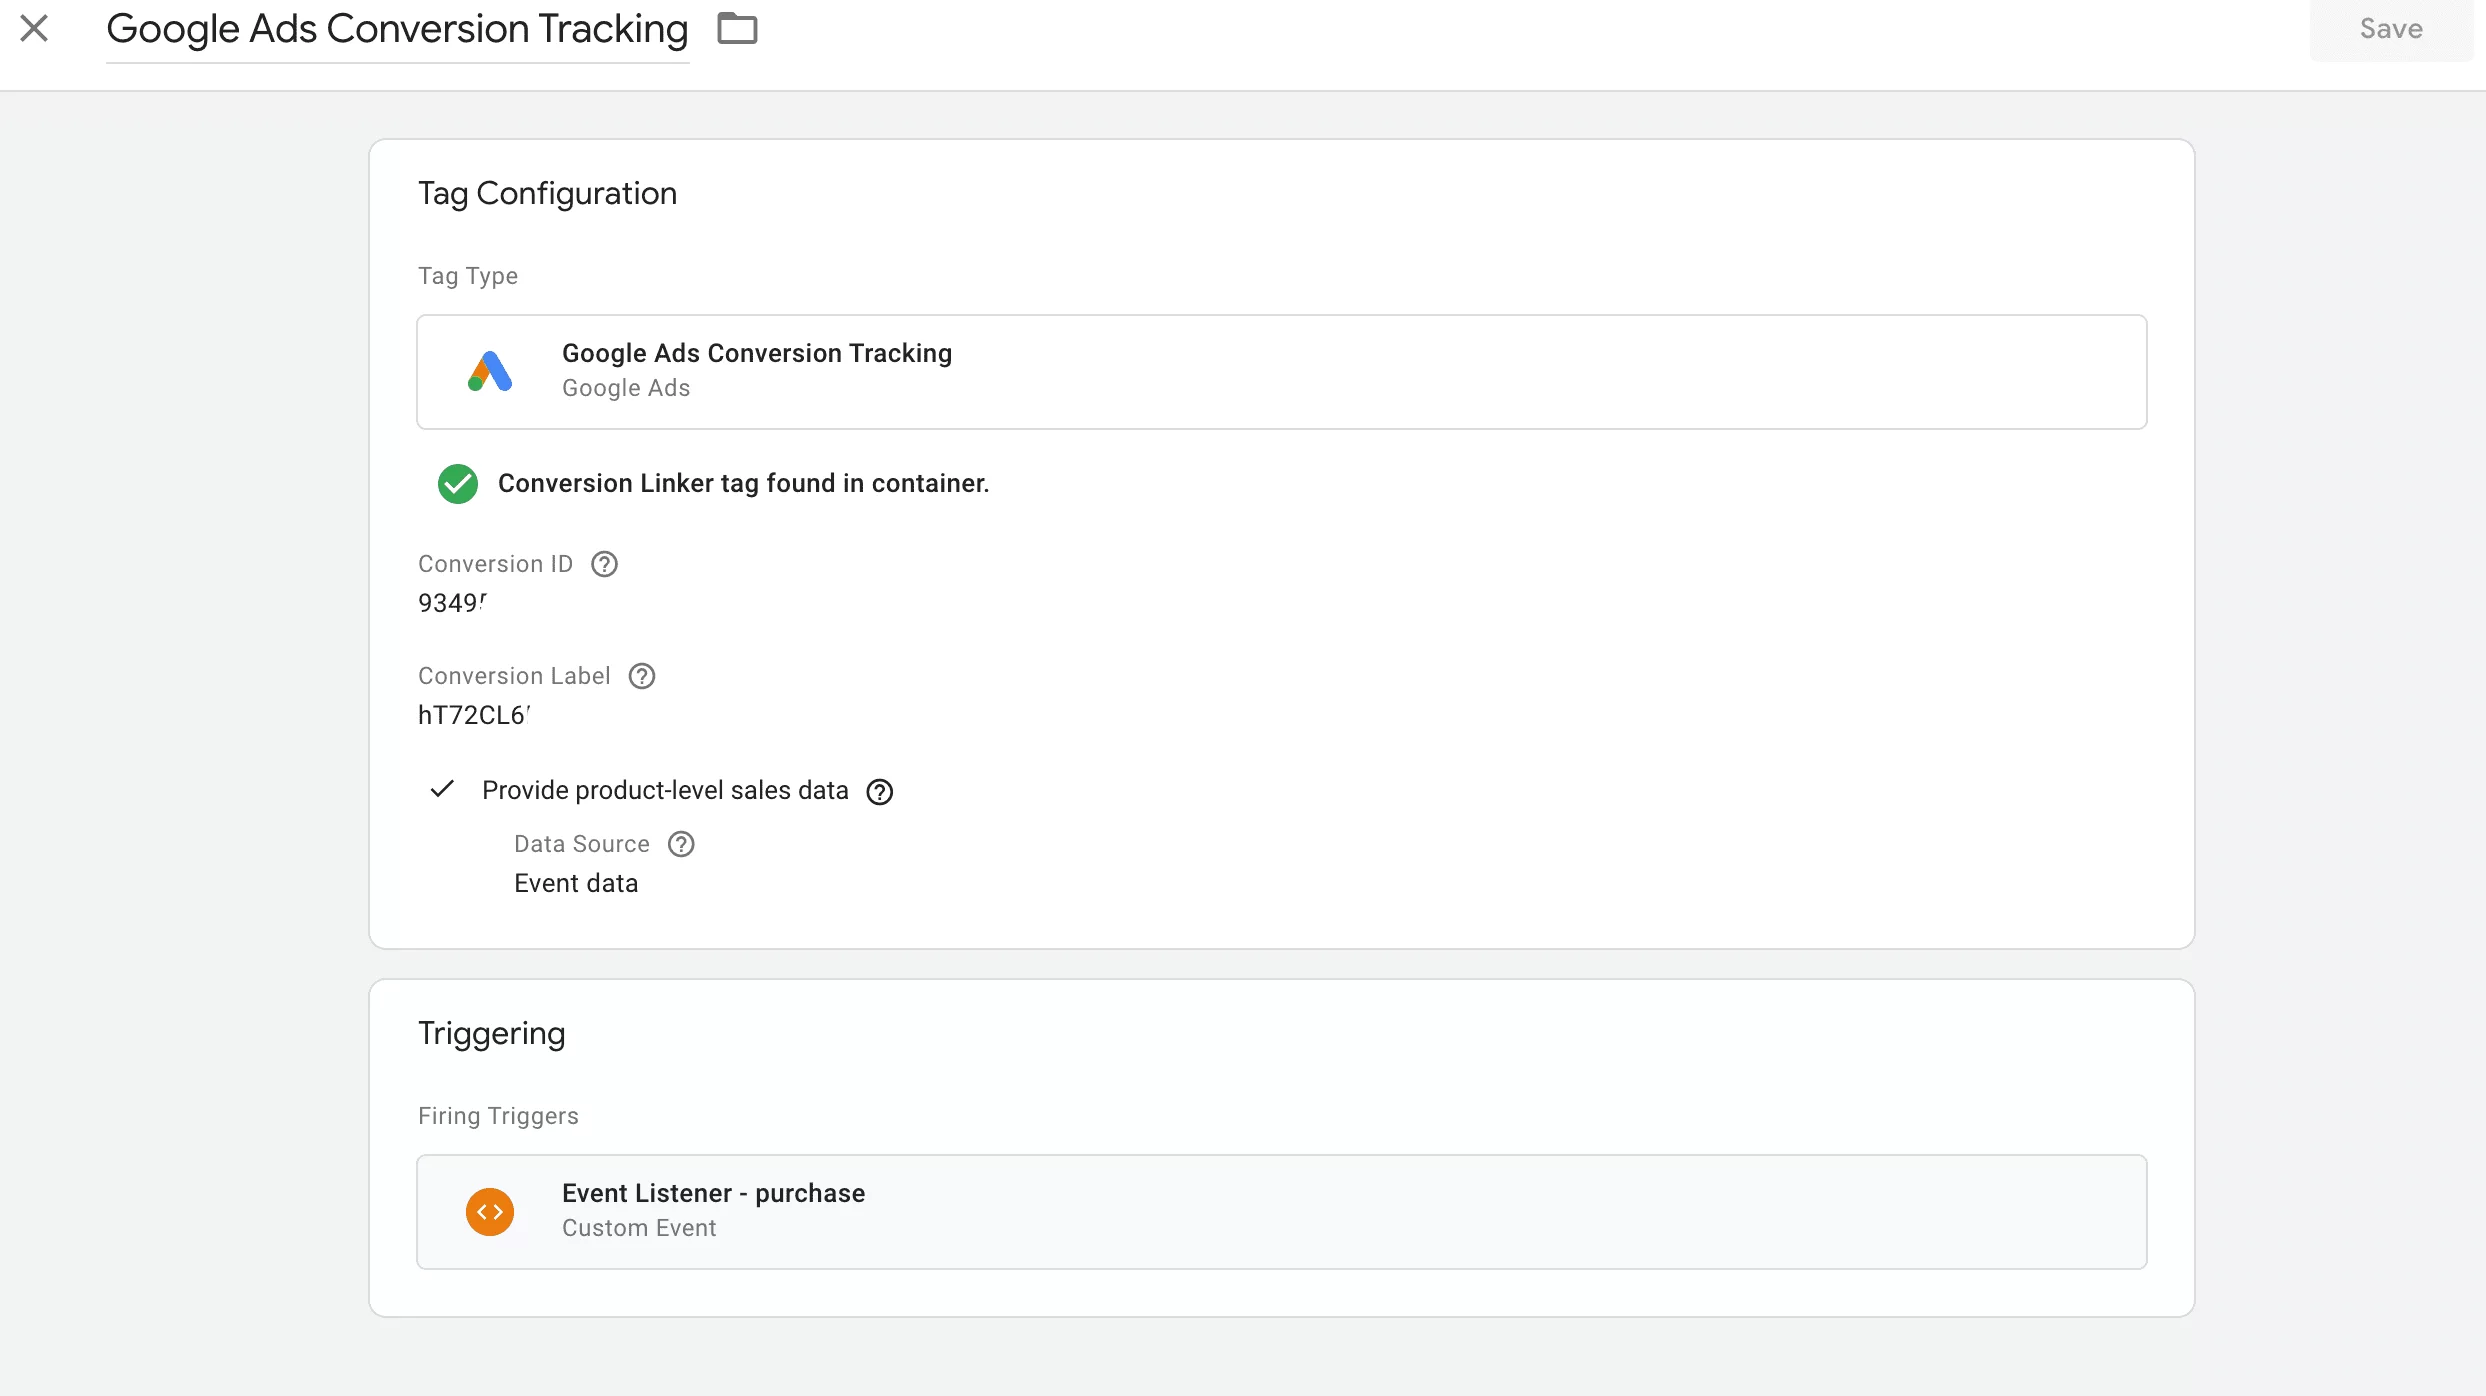The width and height of the screenshot is (2486, 1396).
Task: Click the Triggering section heading
Action: (x=491, y=1033)
